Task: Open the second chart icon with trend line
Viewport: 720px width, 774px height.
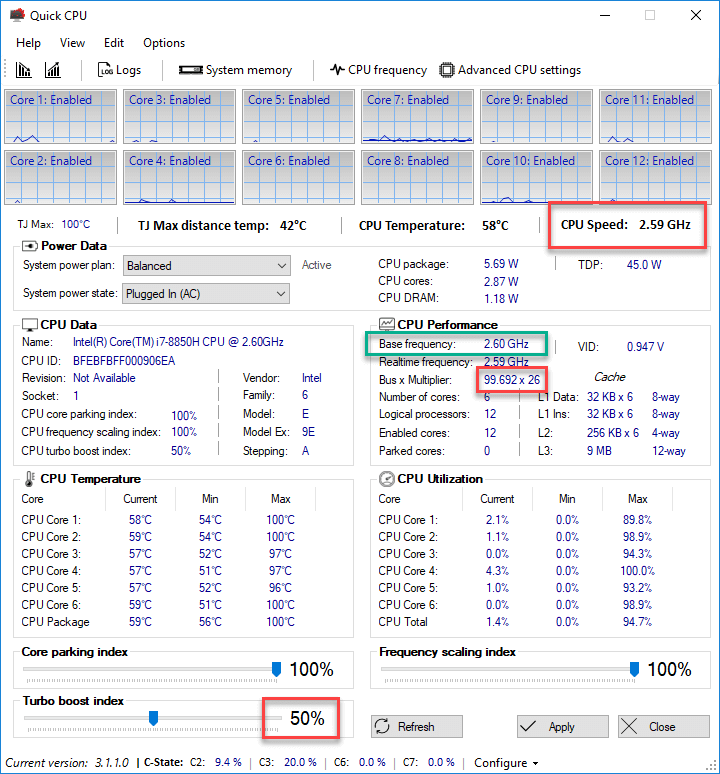Action: click(53, 70)
